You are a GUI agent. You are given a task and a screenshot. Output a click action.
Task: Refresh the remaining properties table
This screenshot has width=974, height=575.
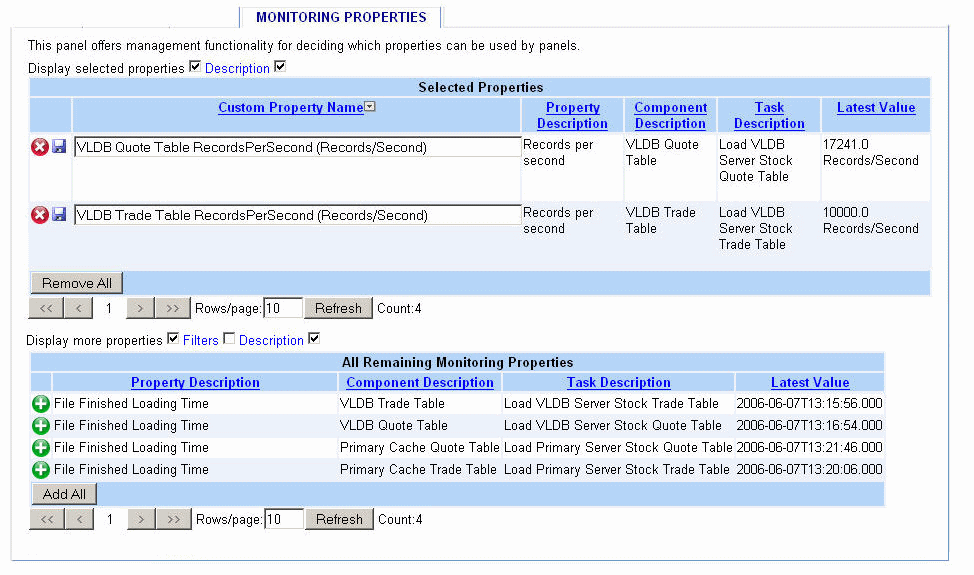pyautogui.click(x=339, y=519)
